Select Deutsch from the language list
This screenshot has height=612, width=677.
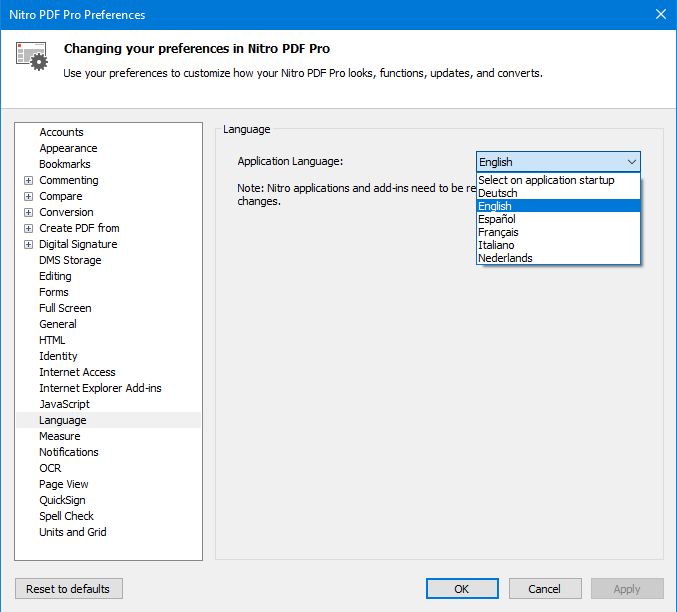pyautogui.click(x=558, y=193)
